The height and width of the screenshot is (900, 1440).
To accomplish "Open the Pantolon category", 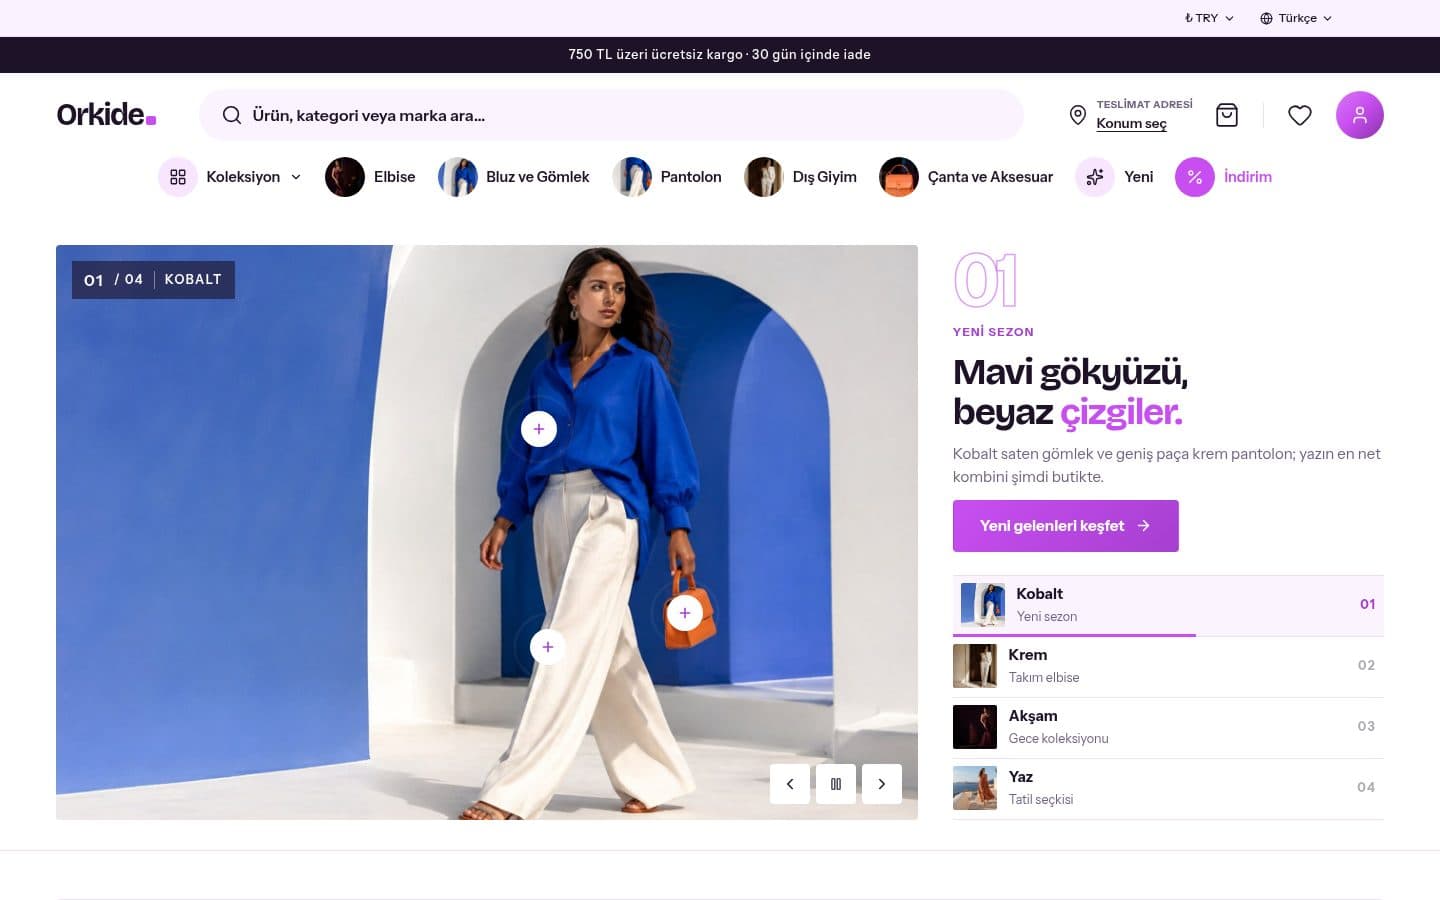I will click(x=667, y=177).
